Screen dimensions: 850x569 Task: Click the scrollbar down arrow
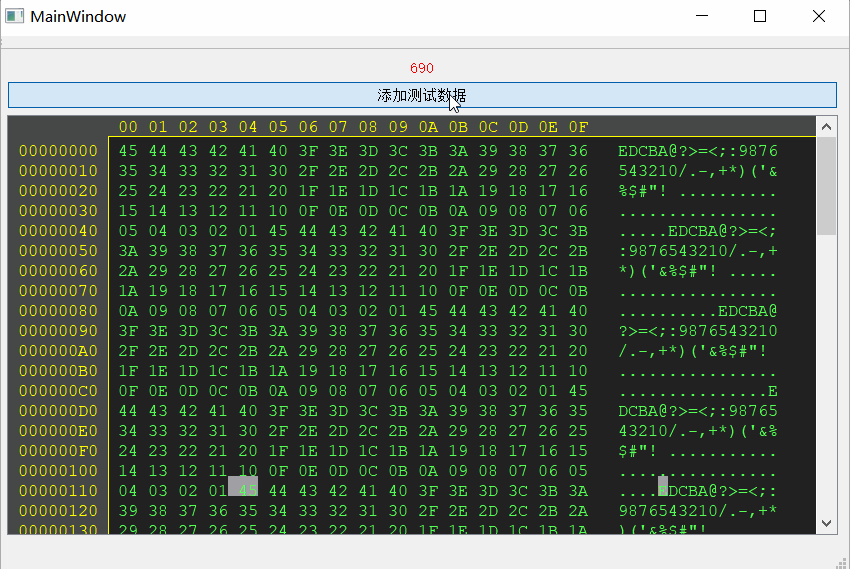[826, 523]
